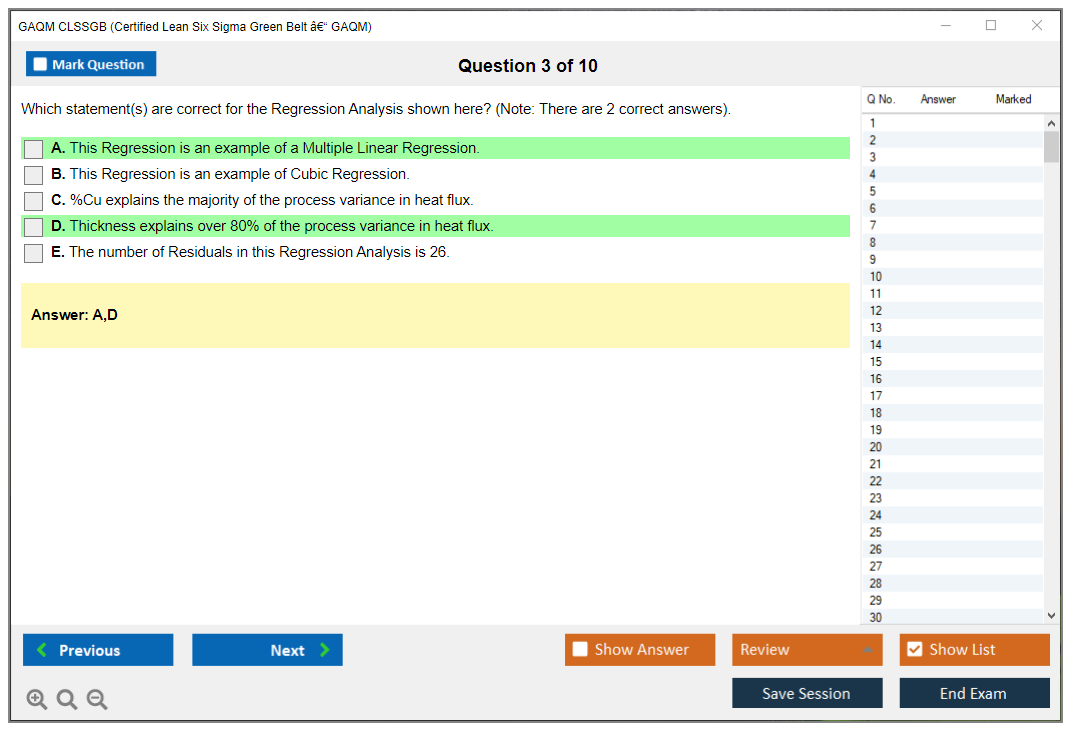Select answer checkbox for option A
This screenshot has width=1075, height=735.
[34, 149]
